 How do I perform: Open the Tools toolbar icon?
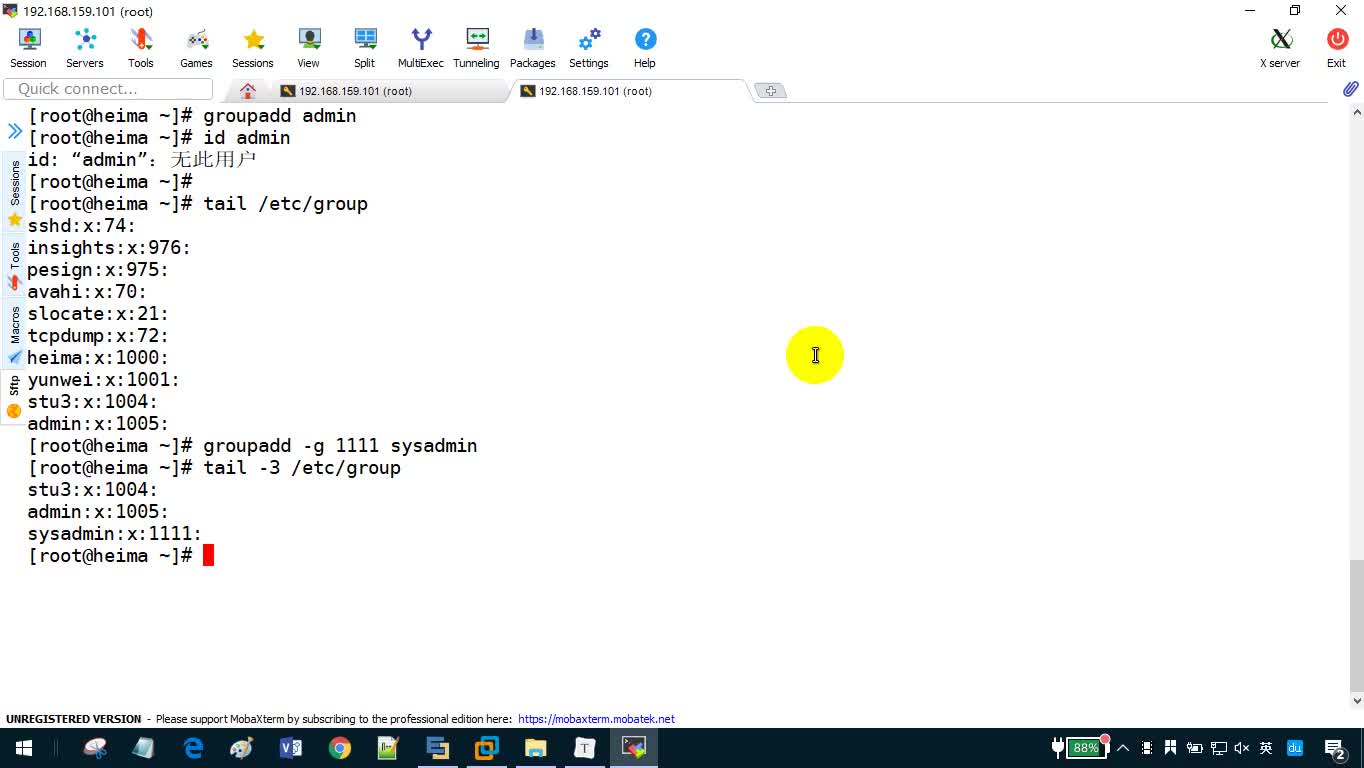(141, 48)
